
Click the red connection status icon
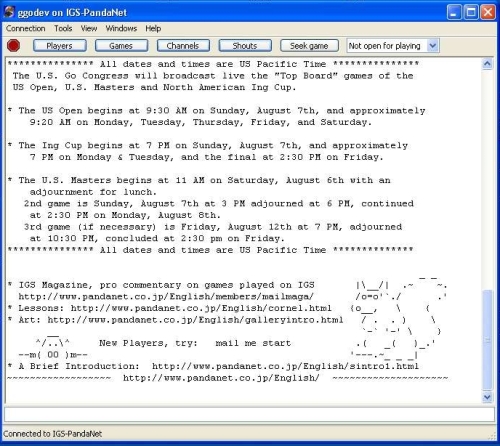click(14, 46)
